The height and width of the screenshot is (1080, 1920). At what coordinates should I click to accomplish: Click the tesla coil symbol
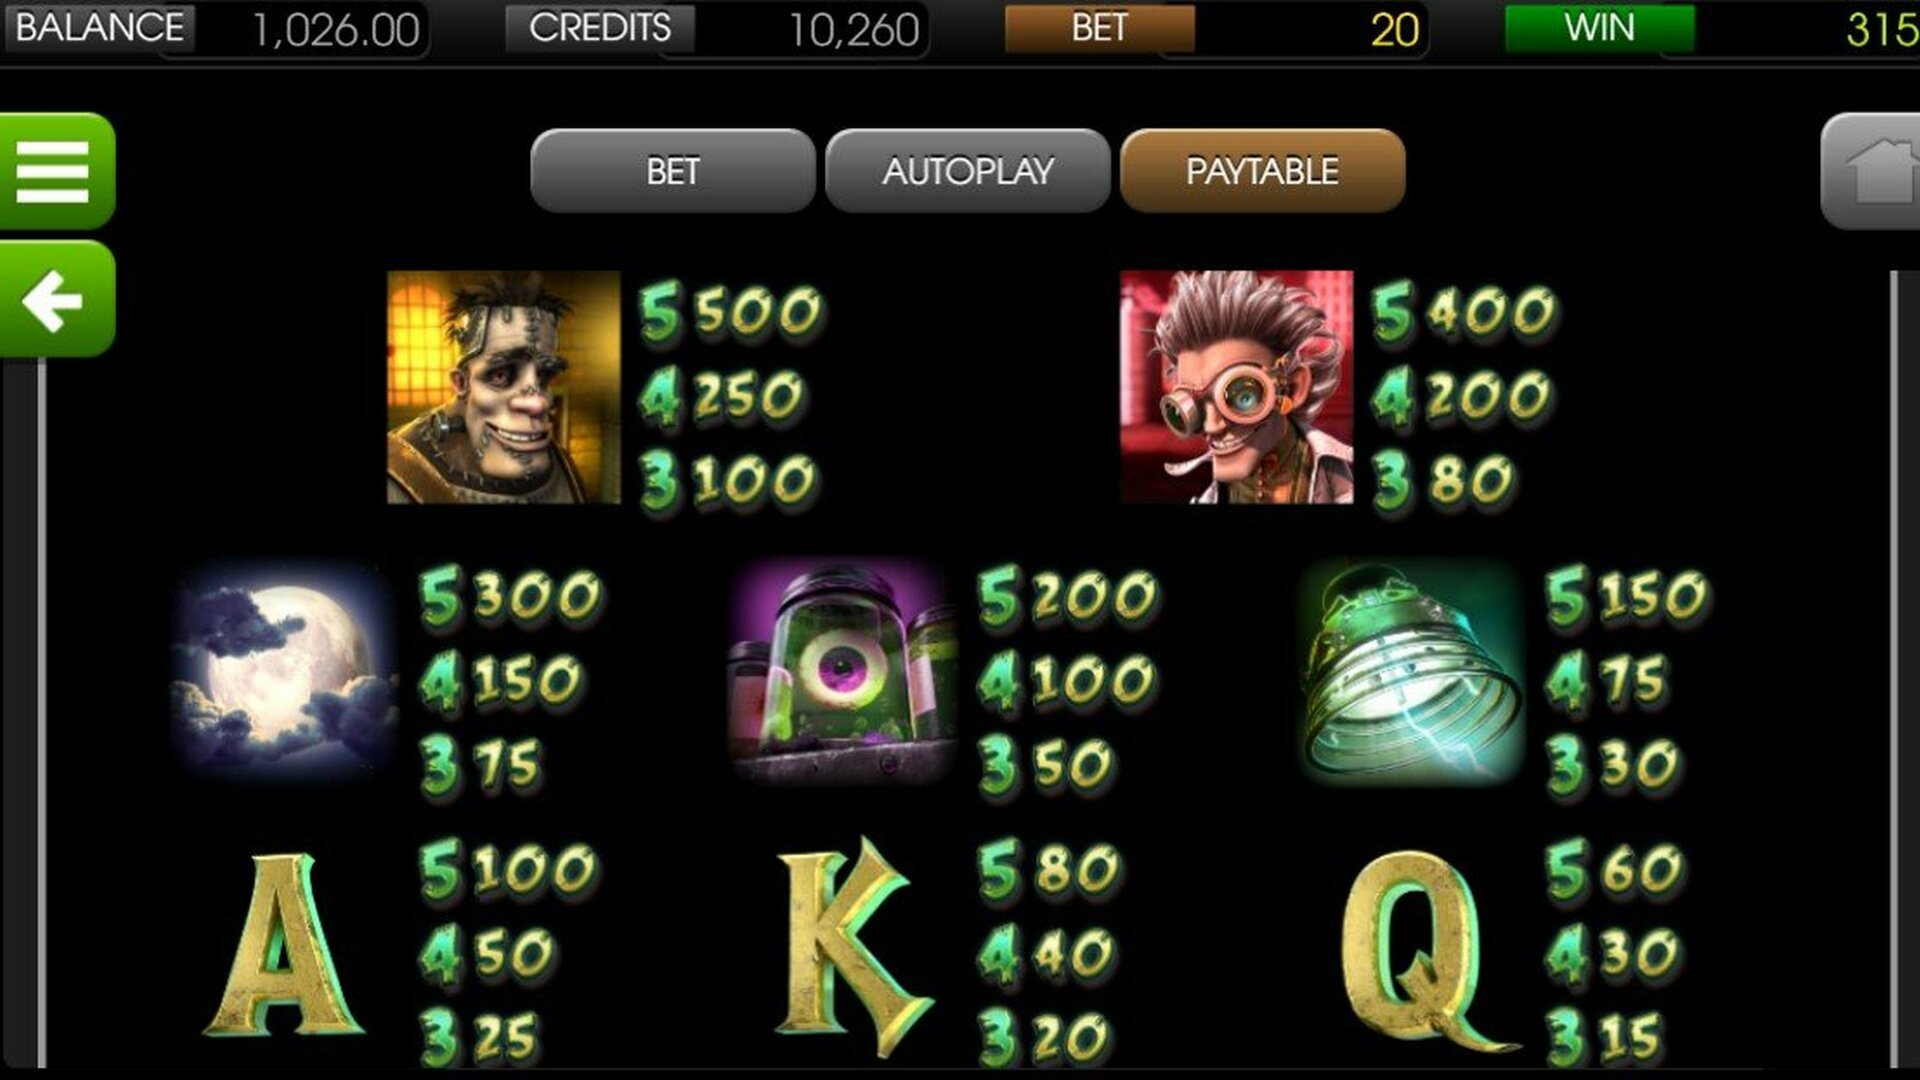pos(1411,671)
